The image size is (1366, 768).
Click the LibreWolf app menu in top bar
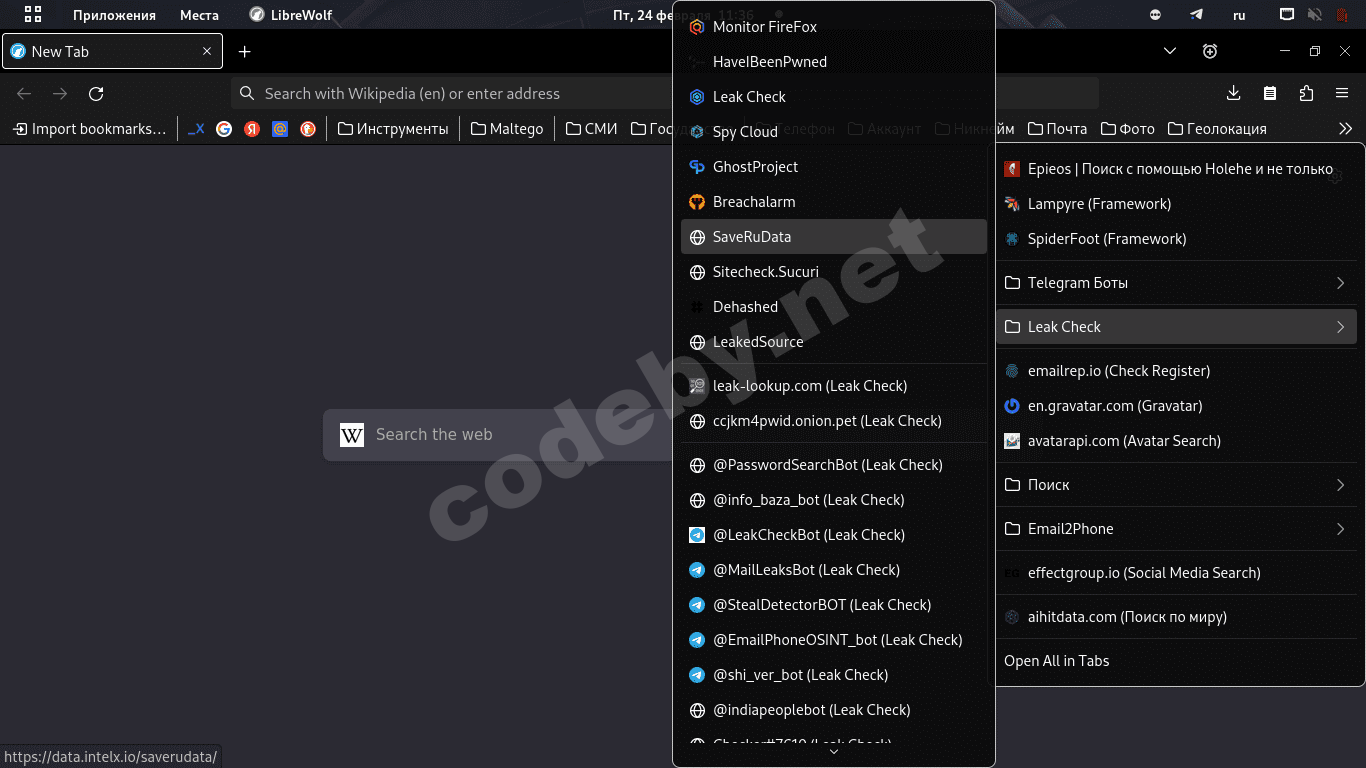tap(291, 15)
